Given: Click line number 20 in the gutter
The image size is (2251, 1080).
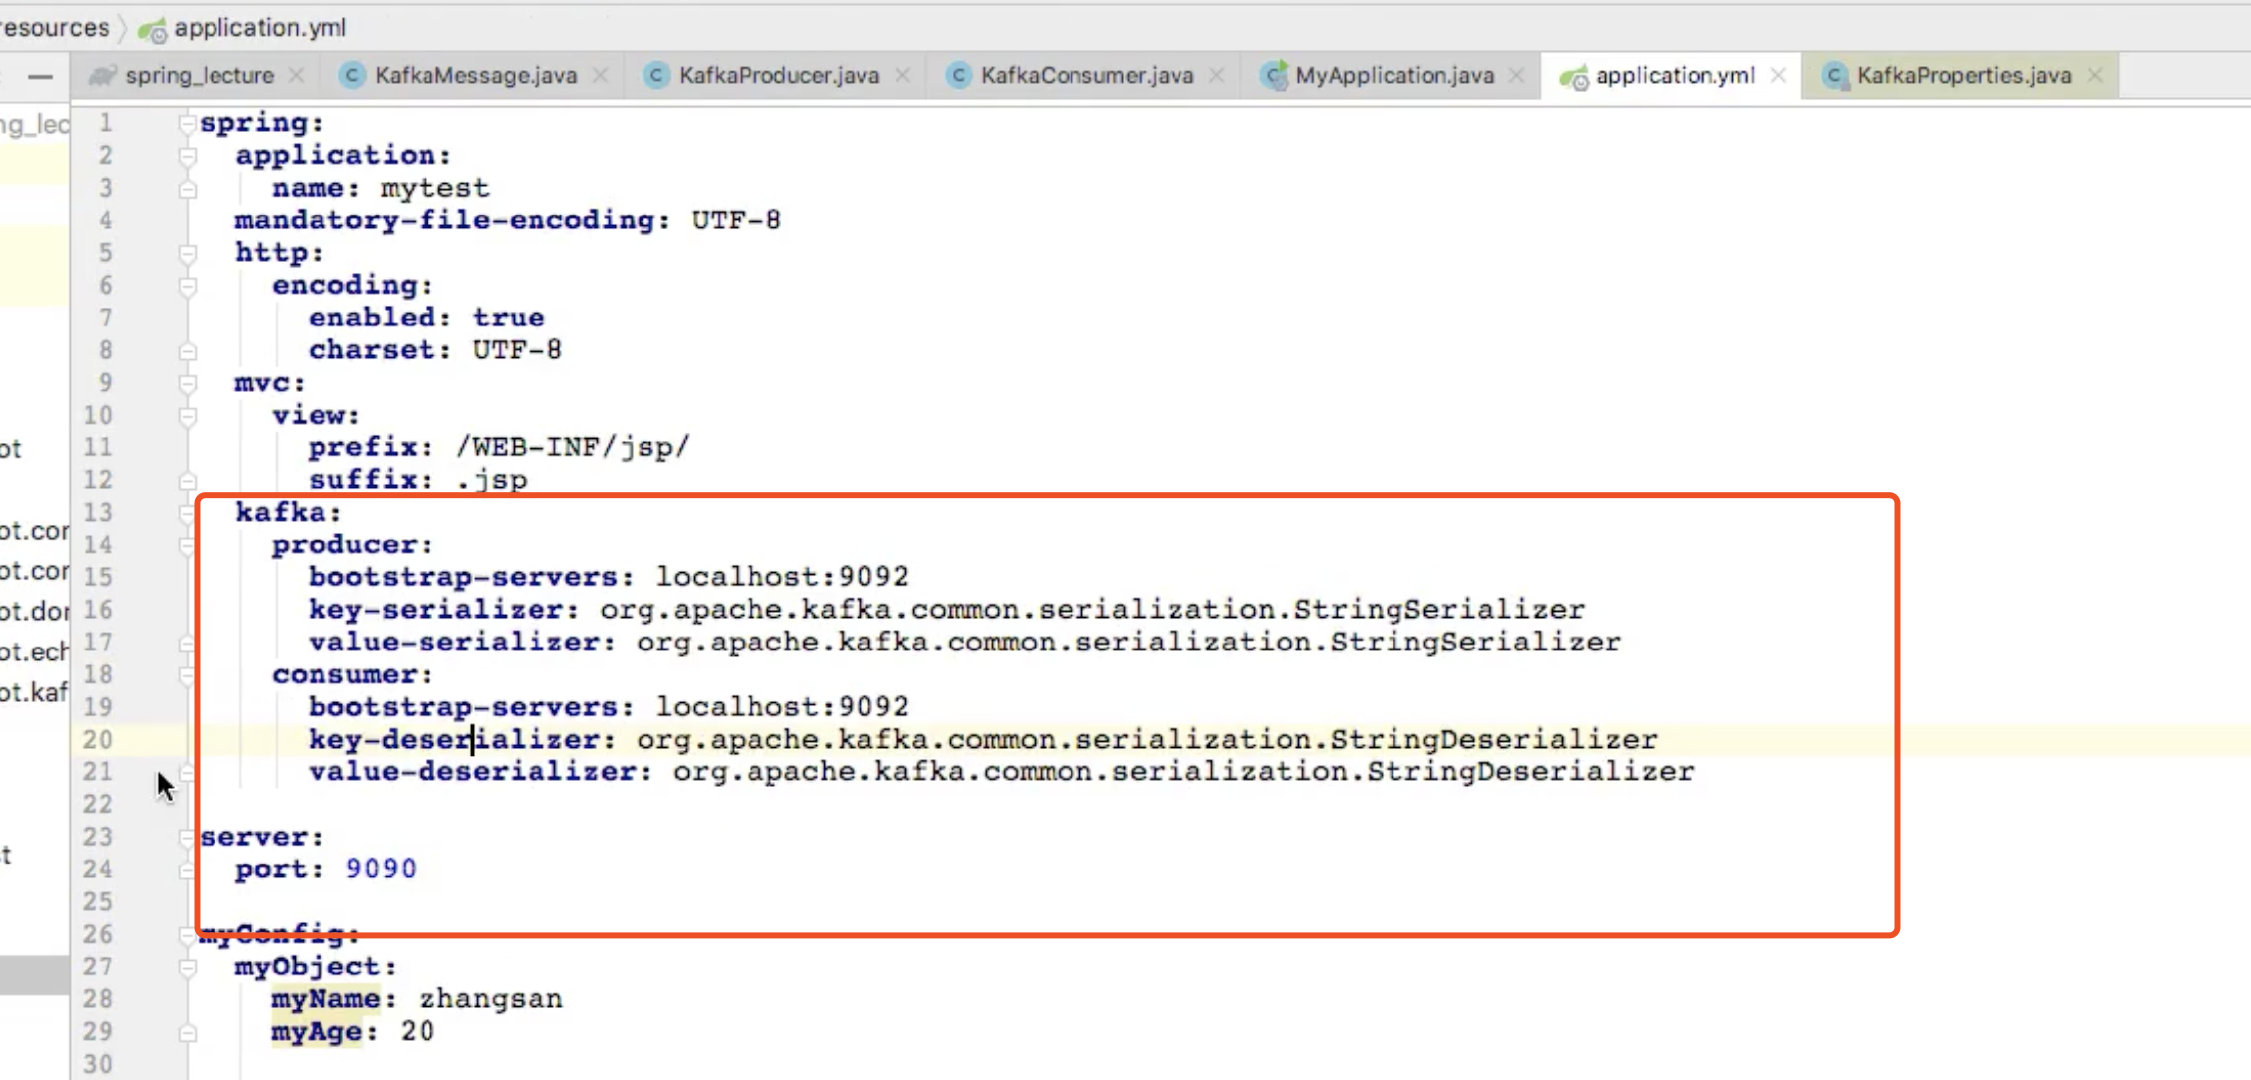Looking at the screenshot, I should click(x=97, y=740).
